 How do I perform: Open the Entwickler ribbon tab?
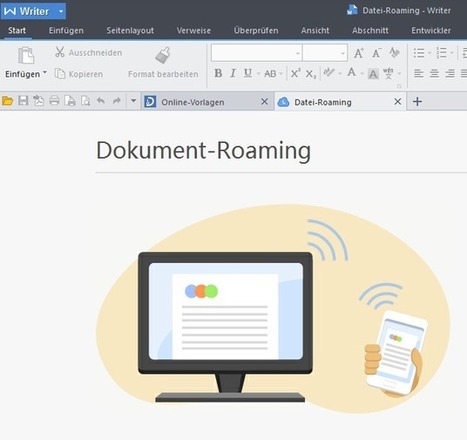[431, 31]
